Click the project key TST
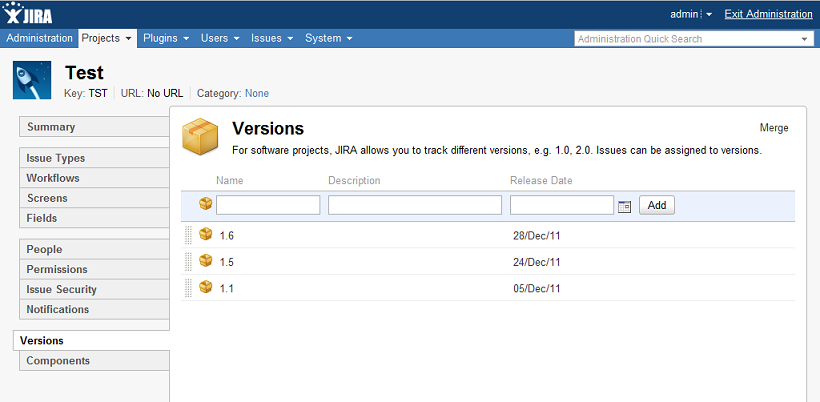 click(98, 94)
